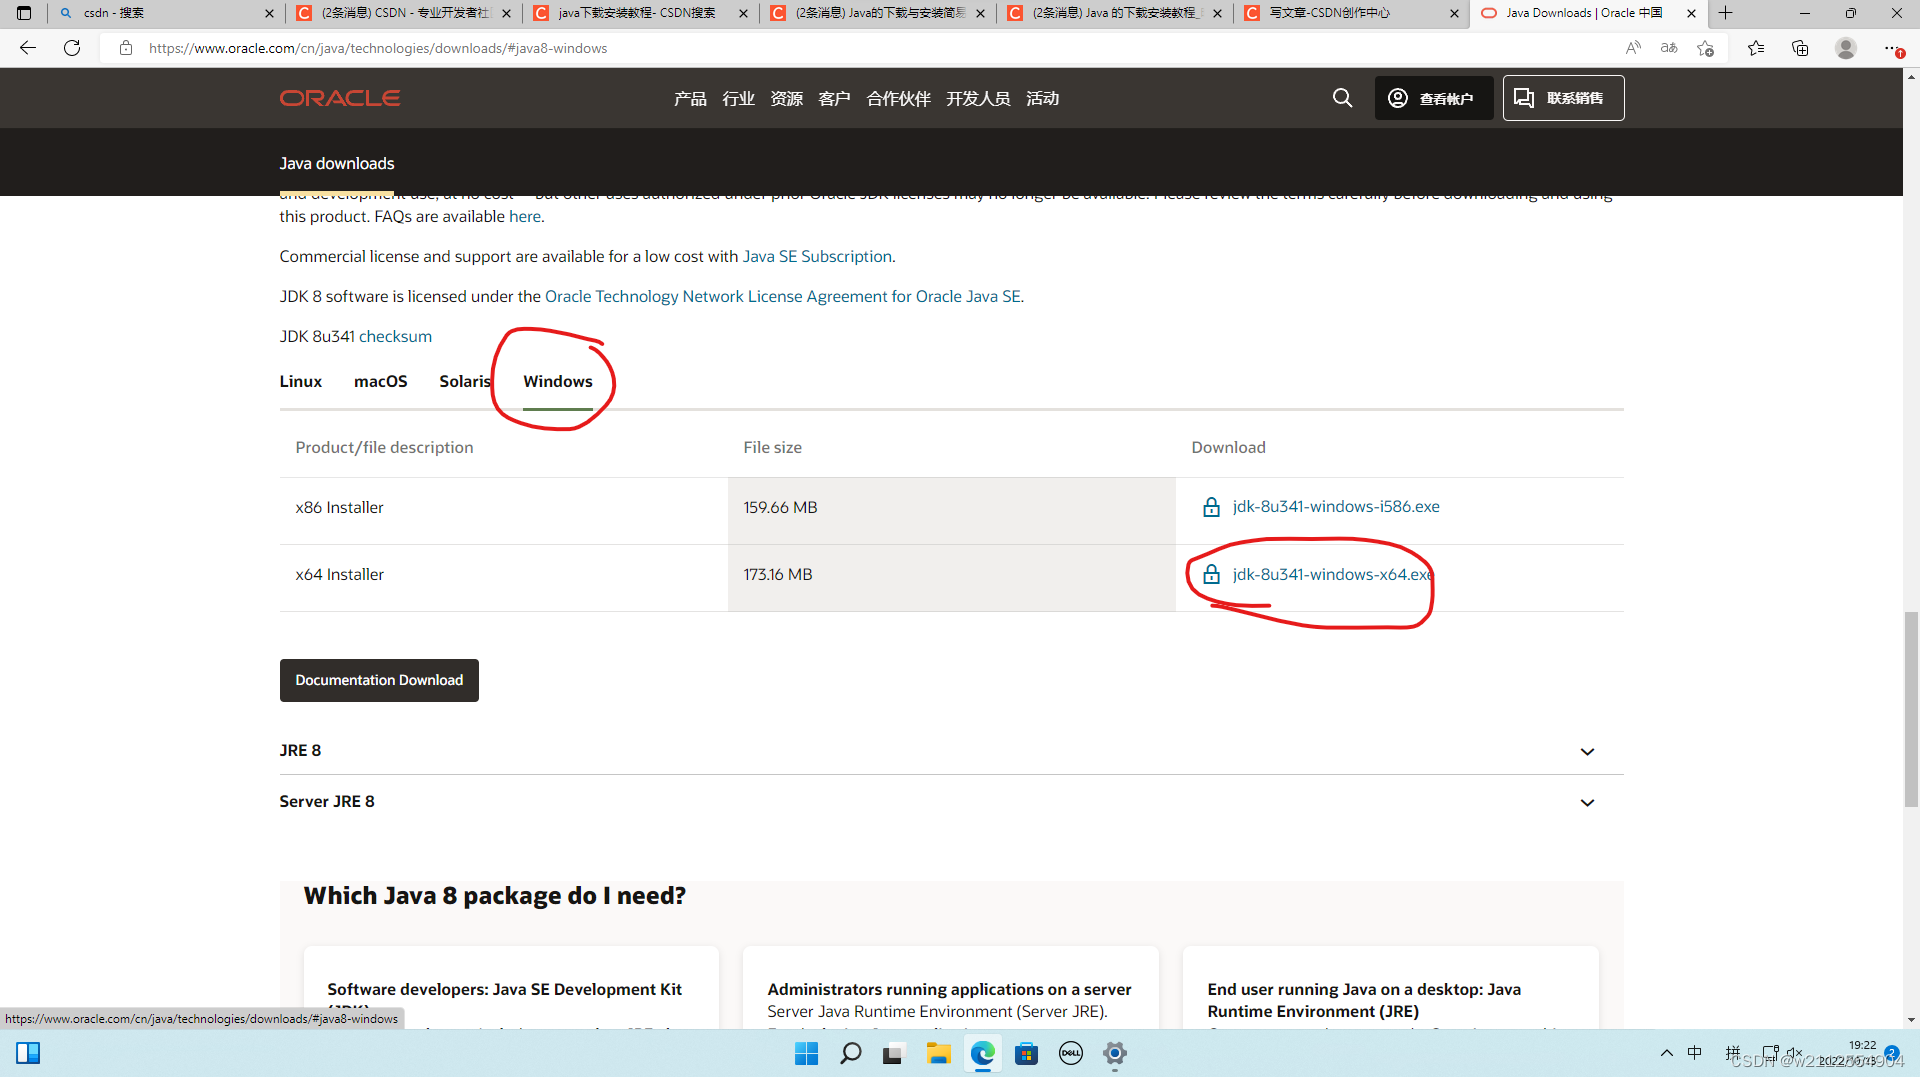Reload the page with refresh icon
Screen dimensions: 1920x1077
pyautogui.click(x=72, y=48)
